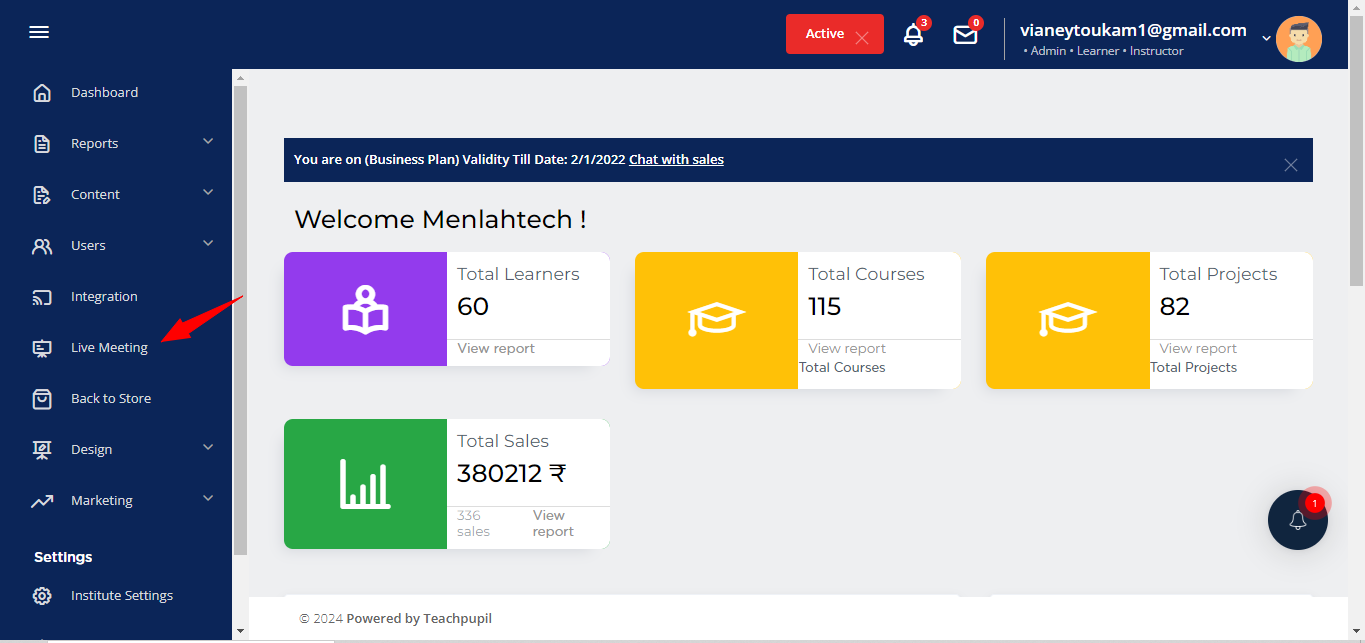Open account dropdown arrow beside email

click(1266, 38)
